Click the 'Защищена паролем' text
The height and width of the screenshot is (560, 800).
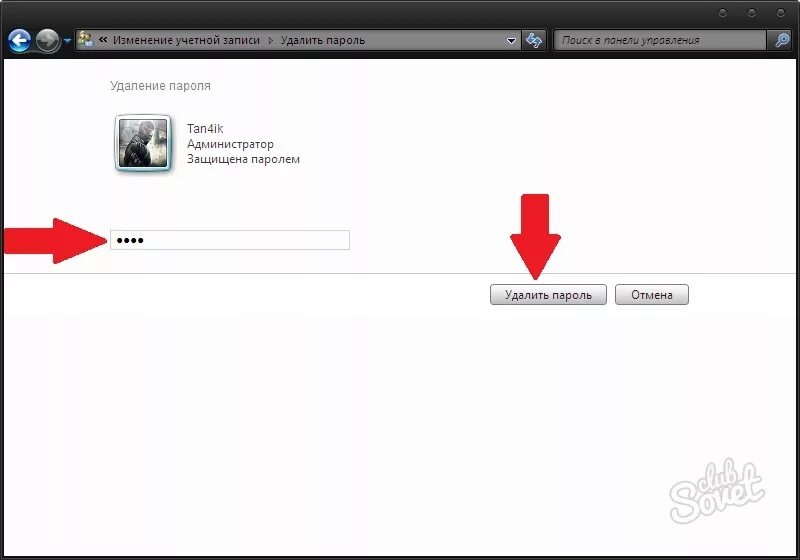(x=243, y=160)
